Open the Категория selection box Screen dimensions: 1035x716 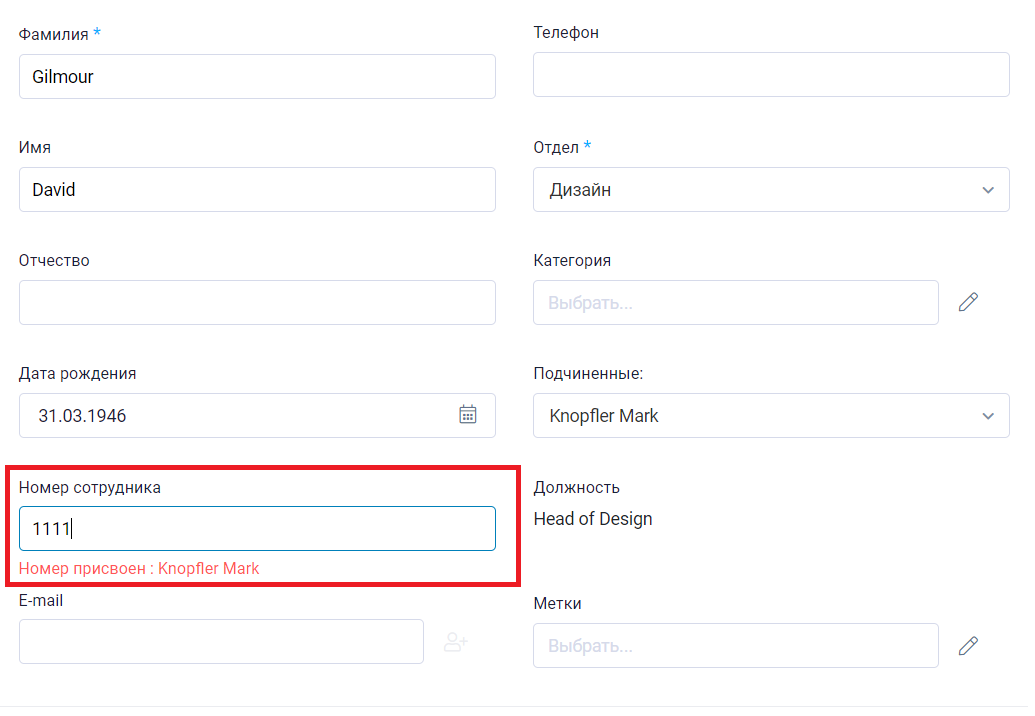tap(735, 302)
